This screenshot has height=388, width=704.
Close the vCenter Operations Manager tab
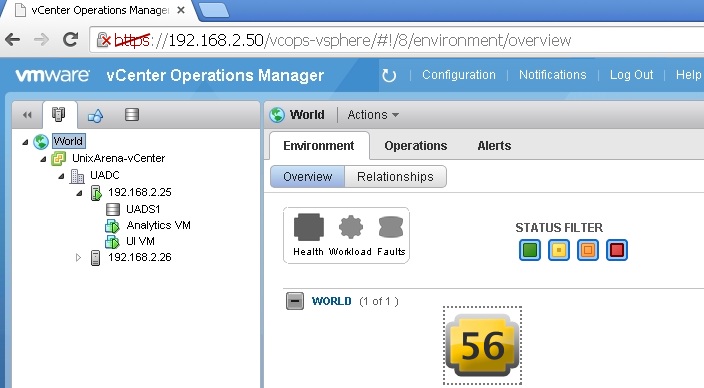(x=181, y=10)
